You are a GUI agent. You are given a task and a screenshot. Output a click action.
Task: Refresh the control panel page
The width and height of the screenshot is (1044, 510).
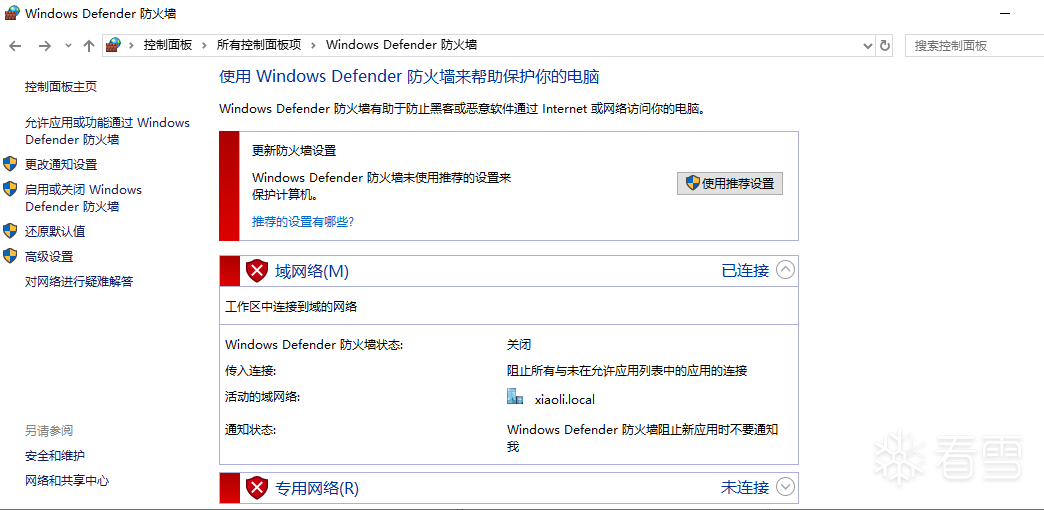885,45
